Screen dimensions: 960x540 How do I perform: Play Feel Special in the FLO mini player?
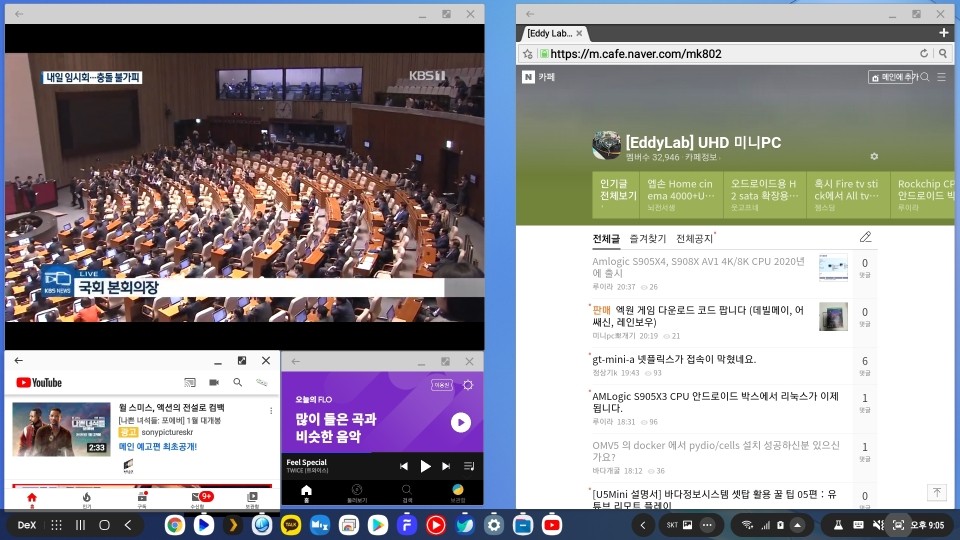pos(425,467)
